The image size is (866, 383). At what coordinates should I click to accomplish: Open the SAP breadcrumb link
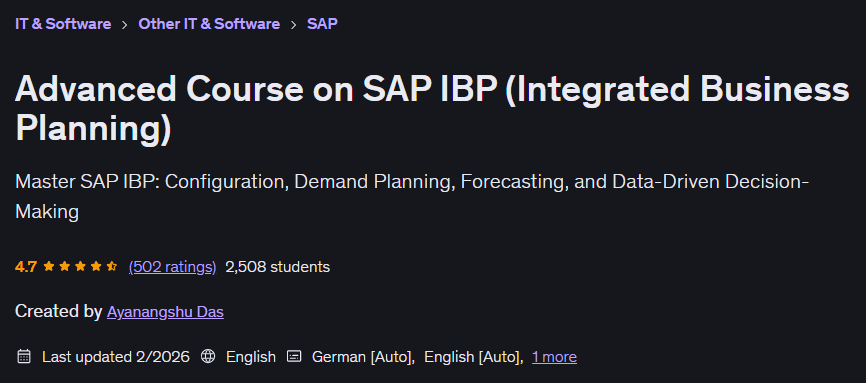point(322,24)
